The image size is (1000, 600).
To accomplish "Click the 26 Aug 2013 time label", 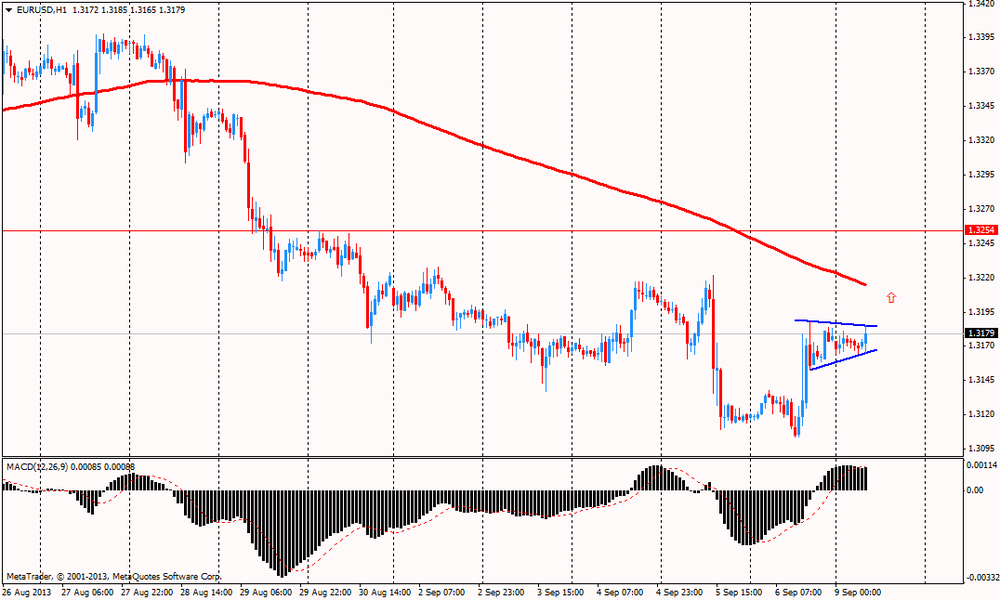I will tap(27, 592).
